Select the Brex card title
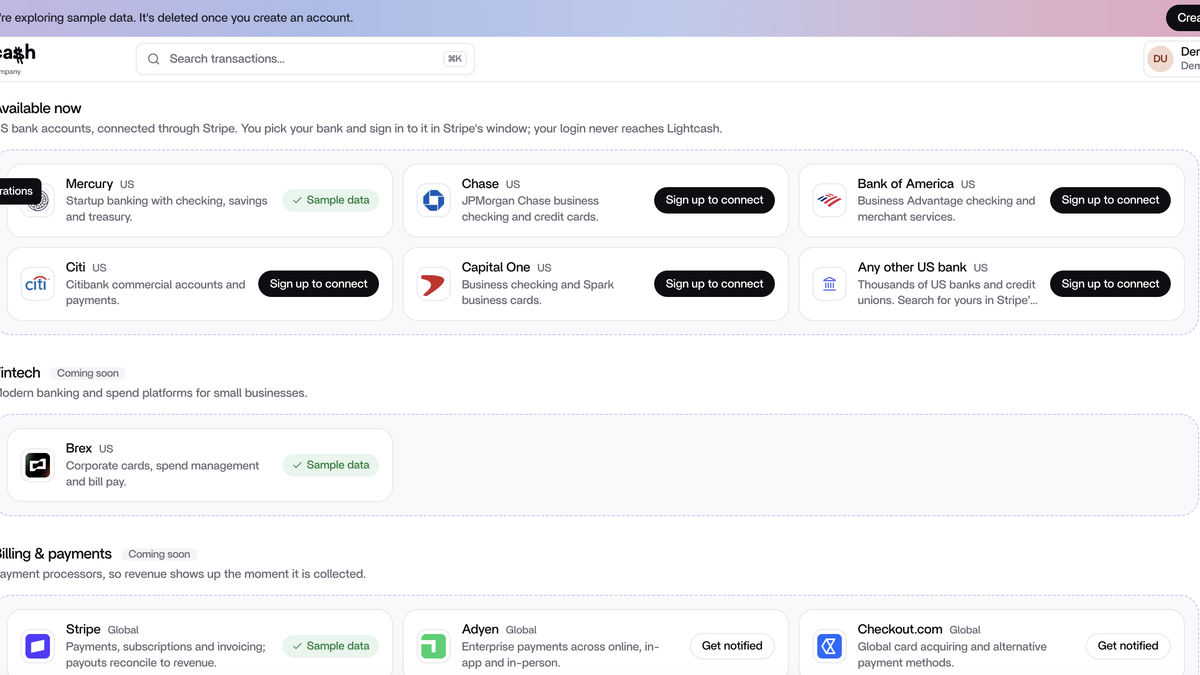The height and width of the screenshot is (675, 1200). (79, 448)
